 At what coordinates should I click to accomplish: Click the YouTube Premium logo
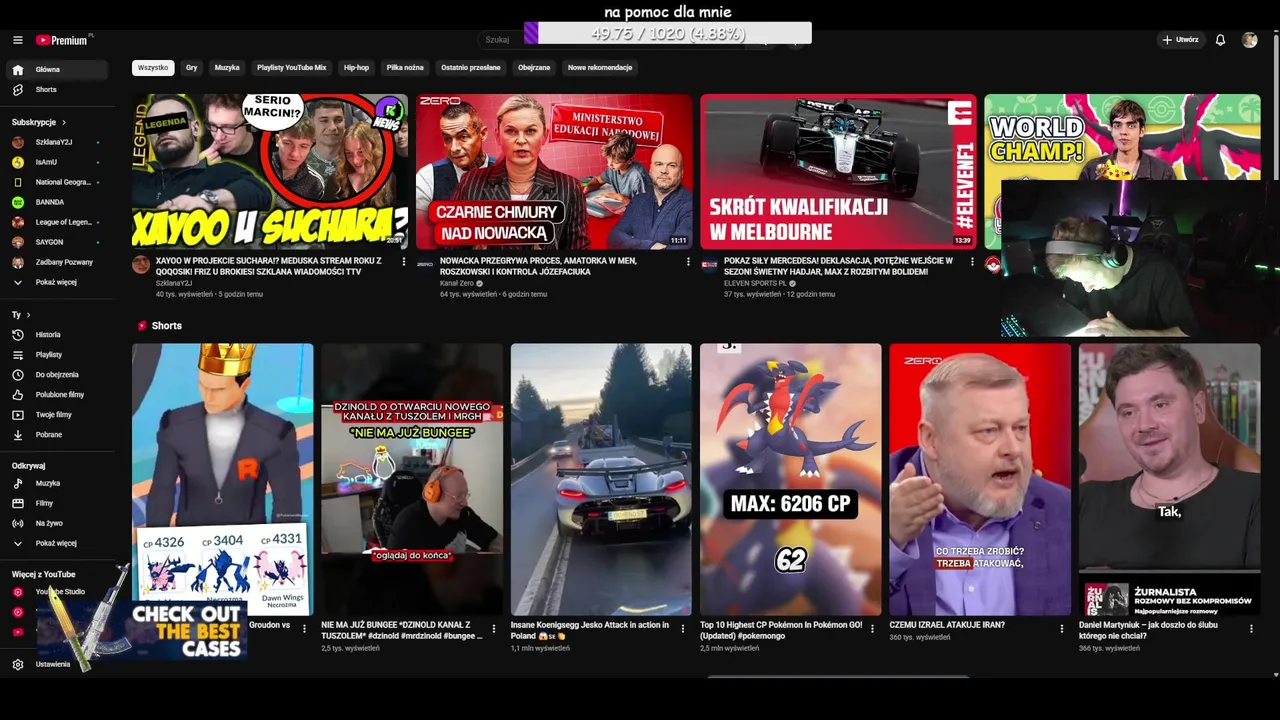64,40
